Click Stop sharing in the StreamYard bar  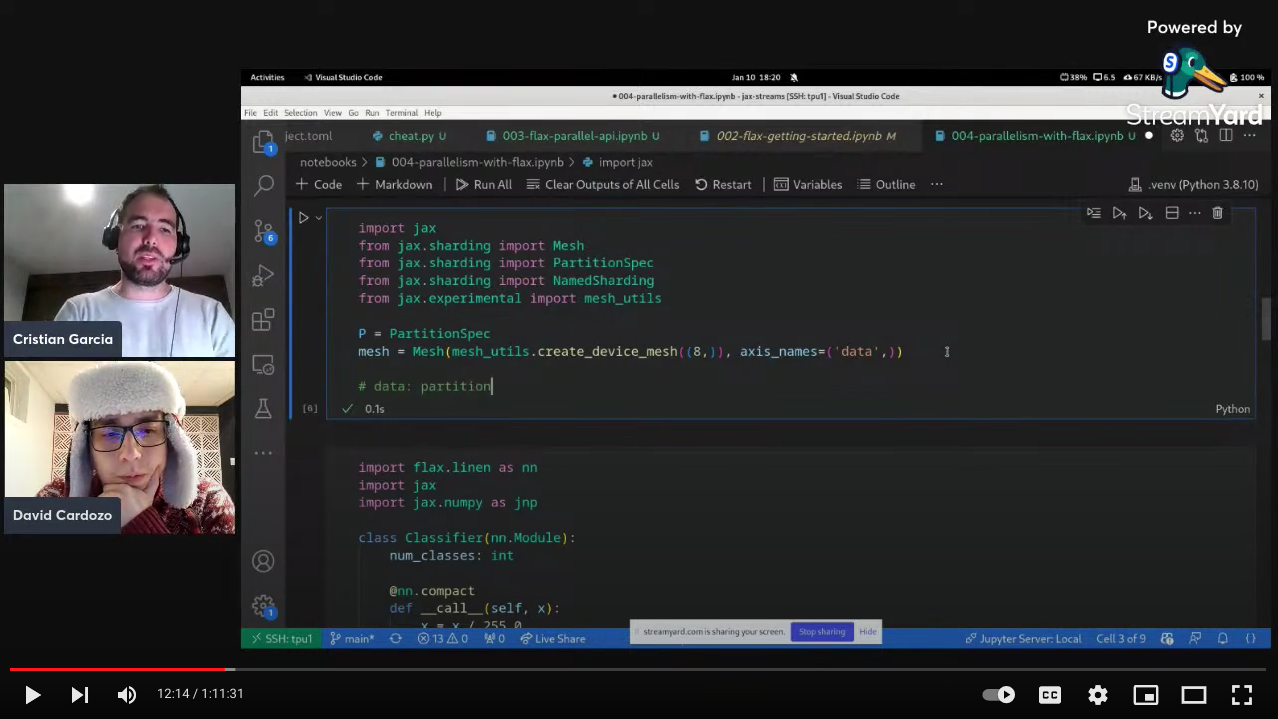coord(821,631)
